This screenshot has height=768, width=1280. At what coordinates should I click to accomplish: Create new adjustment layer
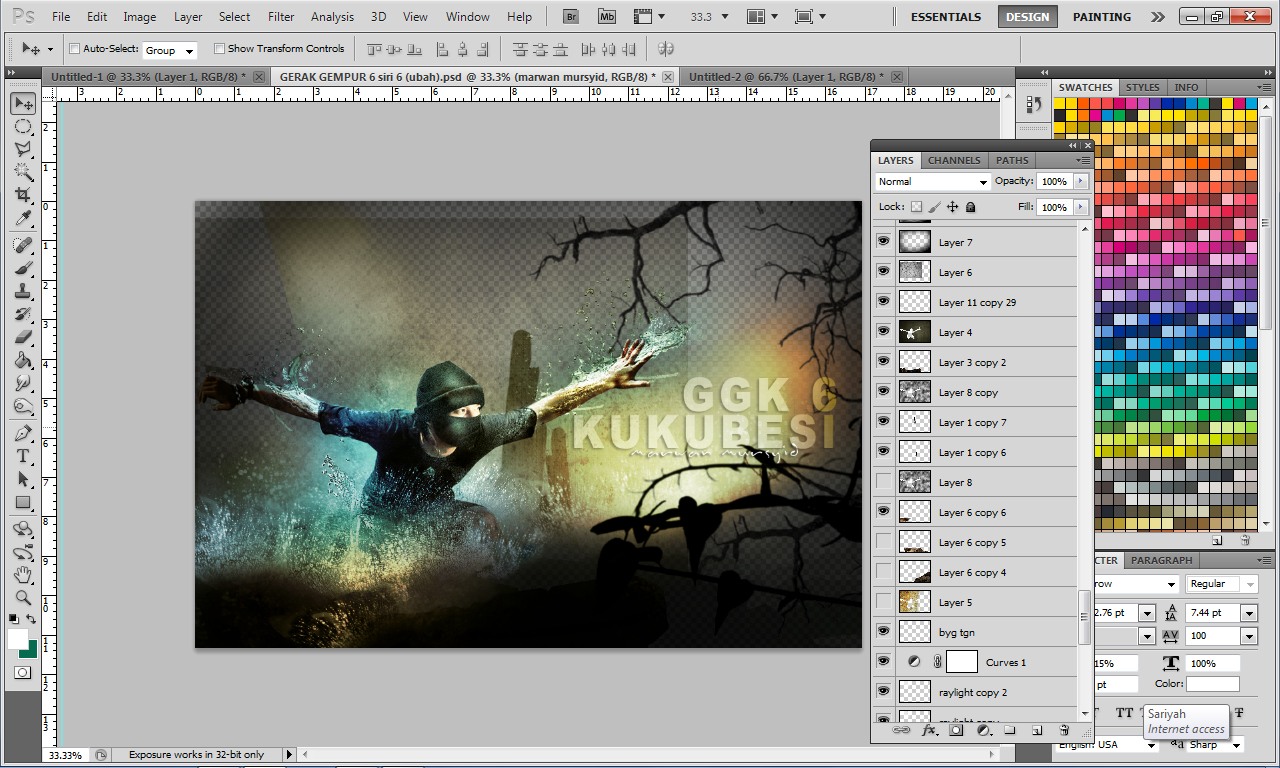[983, 731]
